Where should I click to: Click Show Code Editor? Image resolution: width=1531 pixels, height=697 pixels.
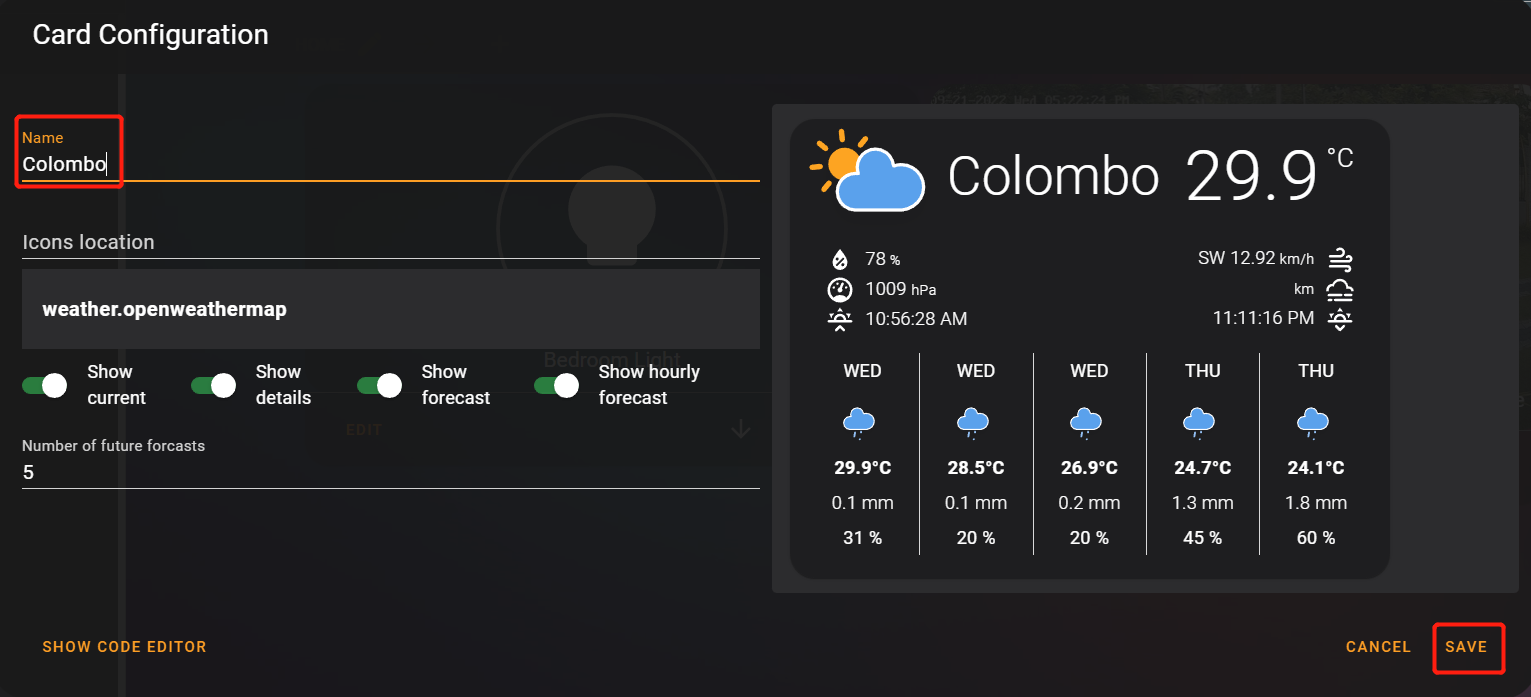click(124, 647)
